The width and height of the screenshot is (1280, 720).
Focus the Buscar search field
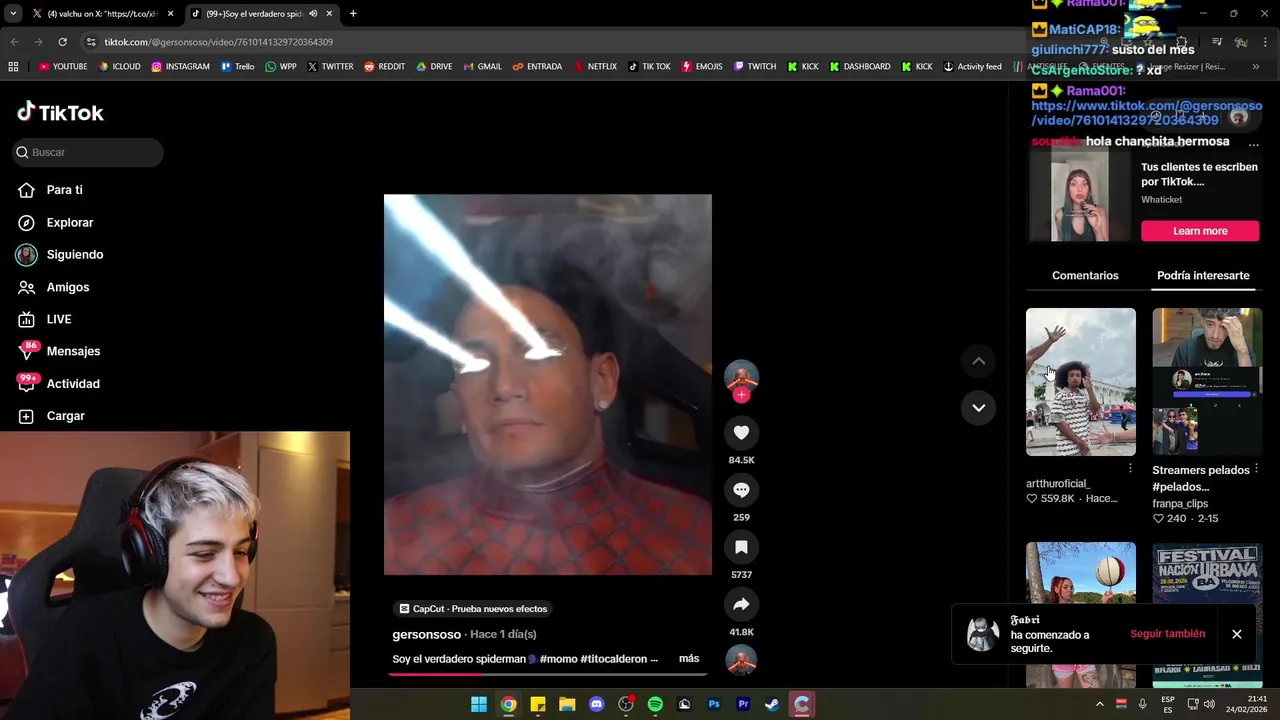point(88,152)
